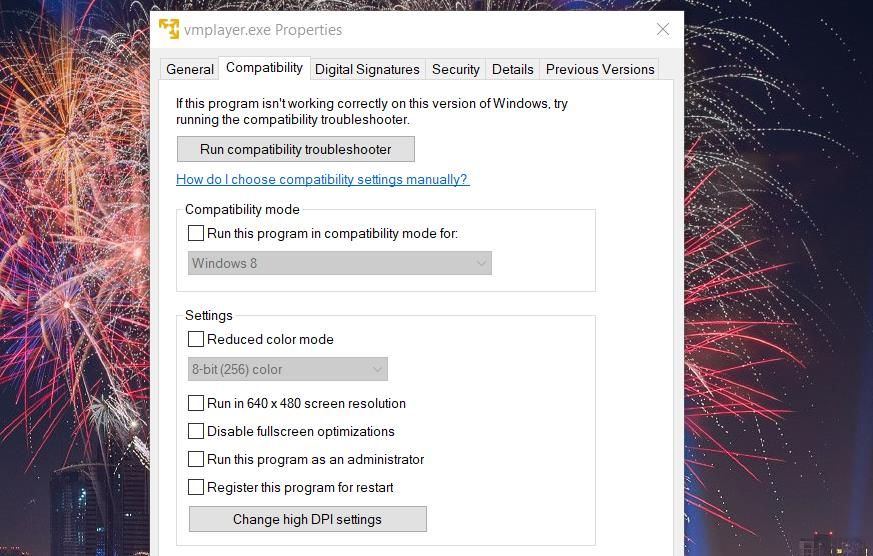Open the Security tab

455,69
